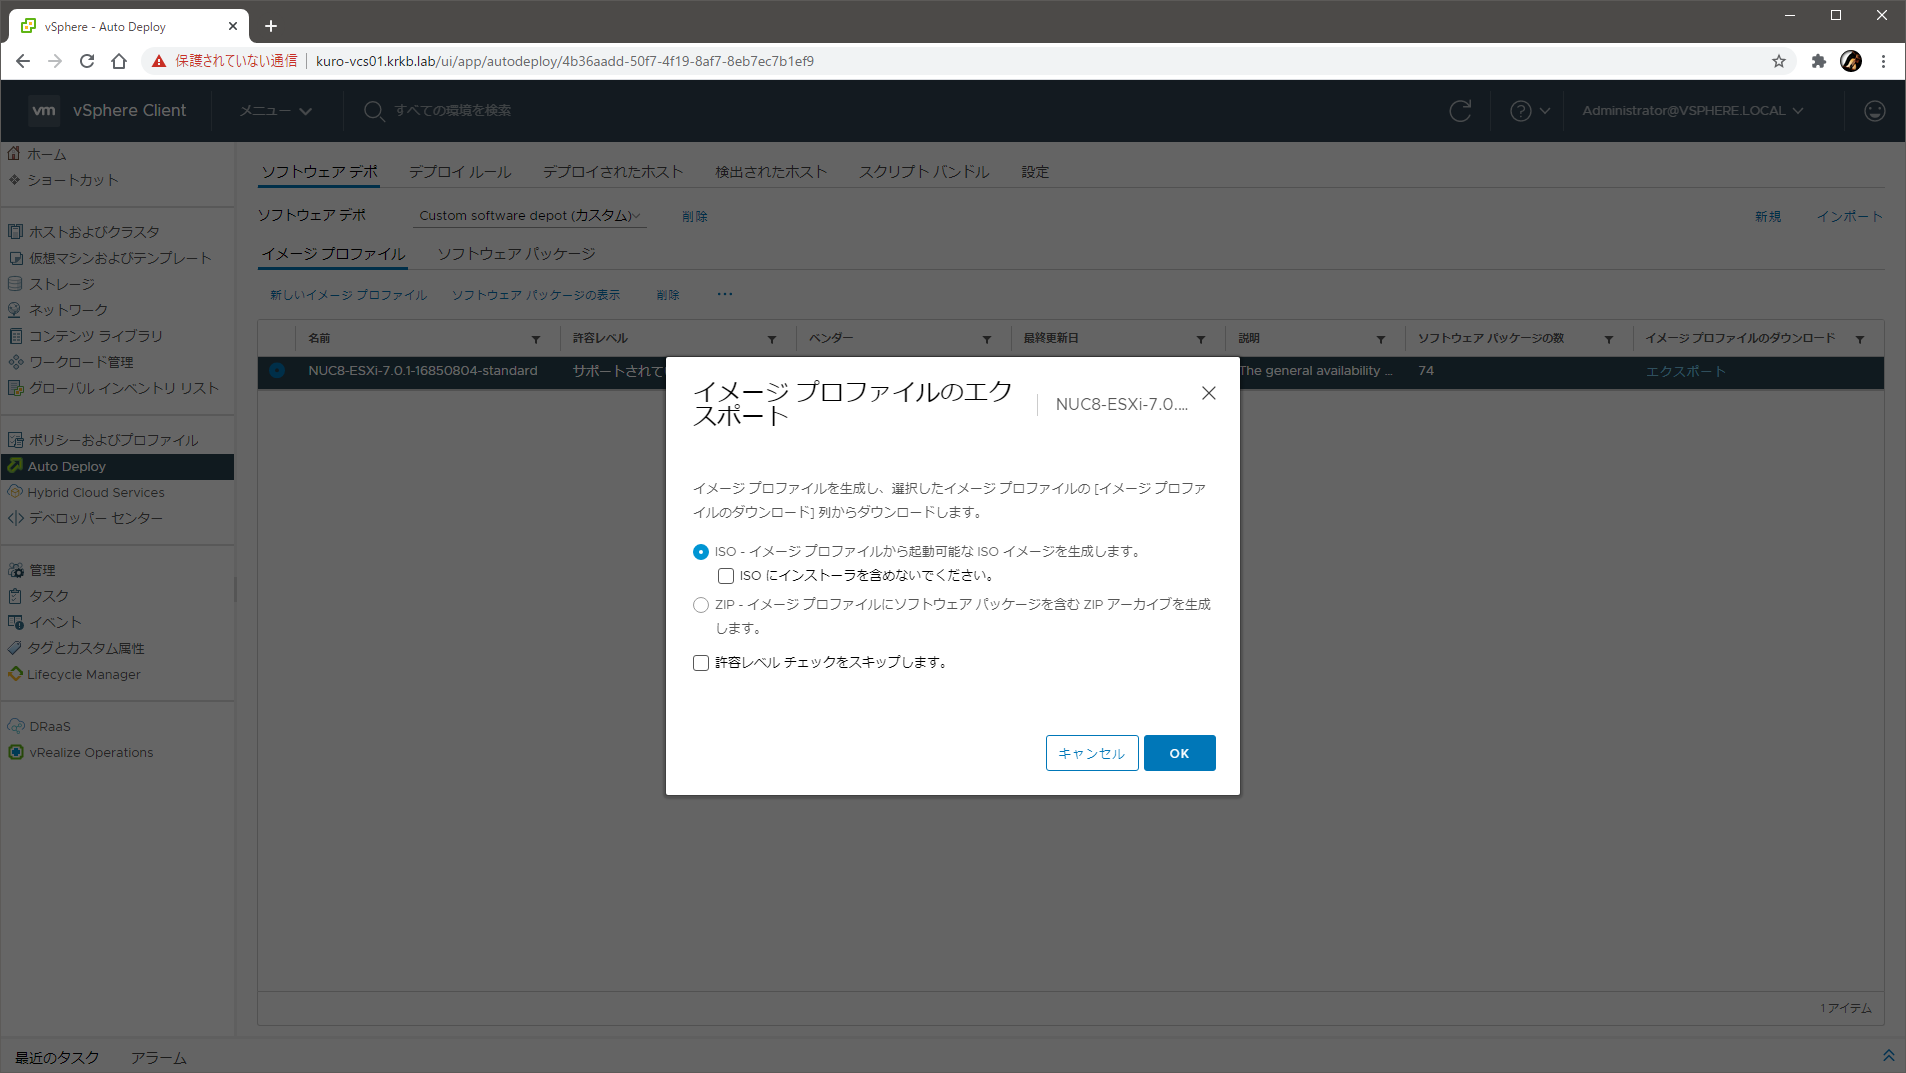Click the filter icon in 名前 column
Viewport: 1906px width, 1073px height.
[536, 339]
